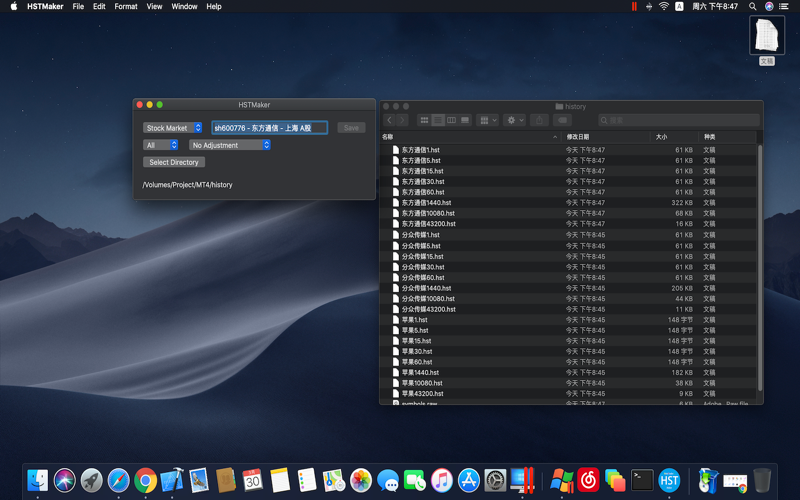Open the HSTMaker icon in the Dock
Screen dimensions: 800x500
click(669, 481)
